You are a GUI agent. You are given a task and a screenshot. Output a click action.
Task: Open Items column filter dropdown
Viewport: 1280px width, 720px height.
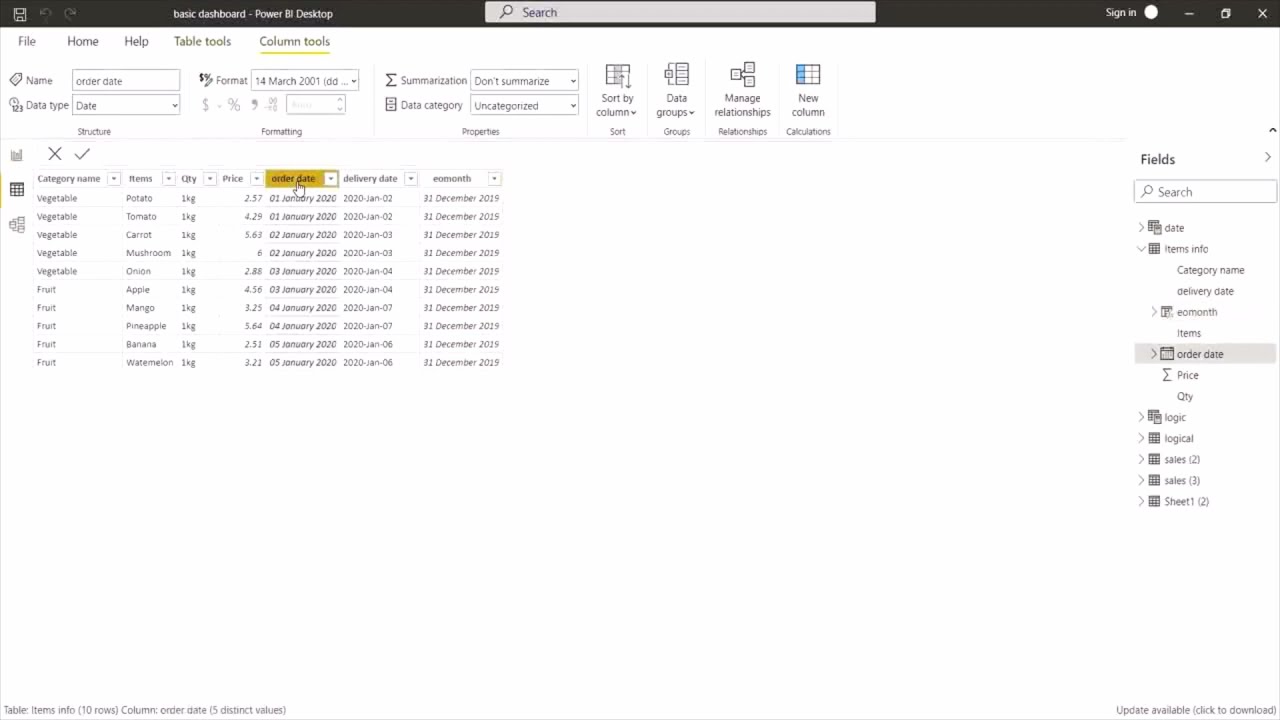(168, 179)
